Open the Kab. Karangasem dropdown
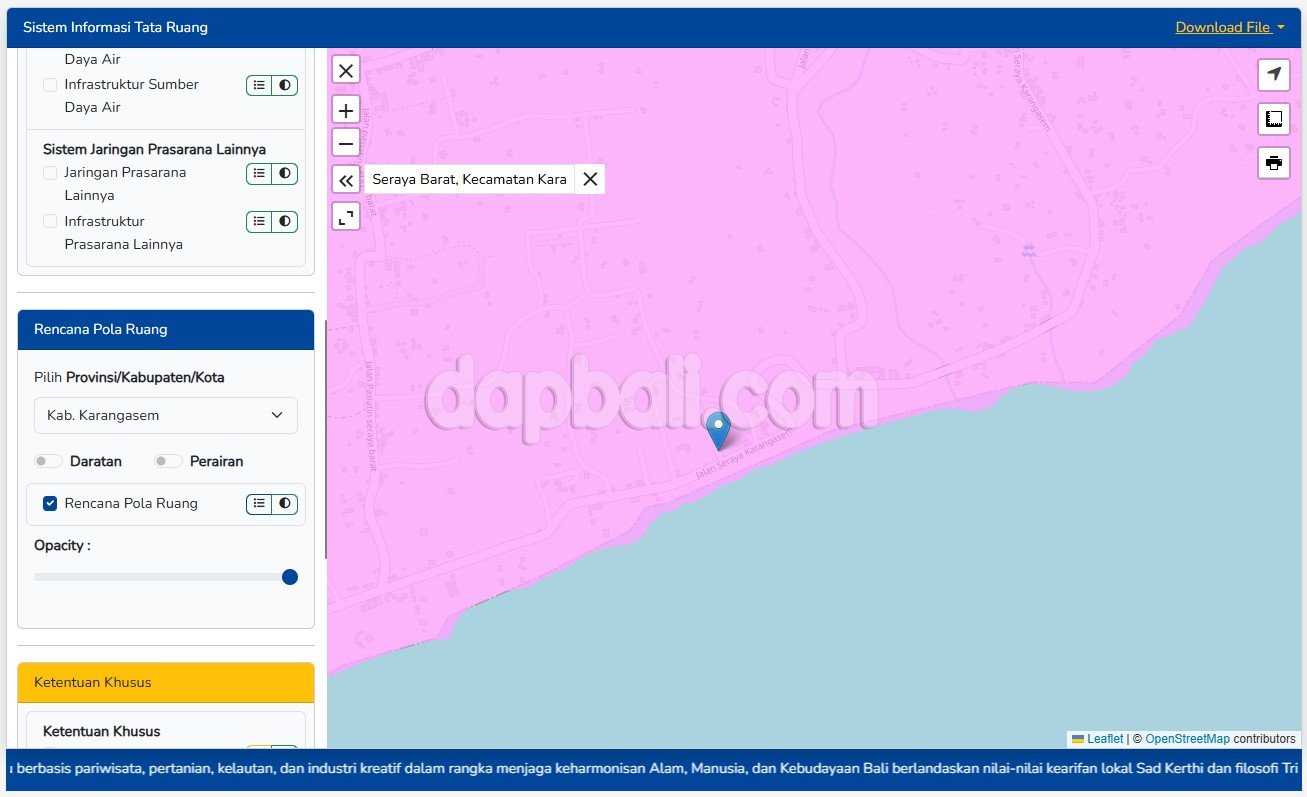 click(166, 416)
